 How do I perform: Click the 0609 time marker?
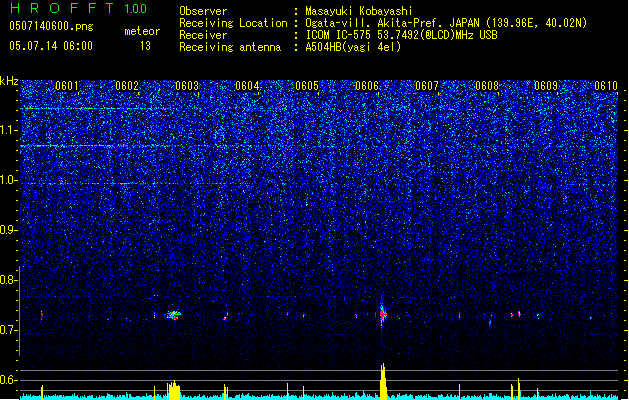[546, 86]
